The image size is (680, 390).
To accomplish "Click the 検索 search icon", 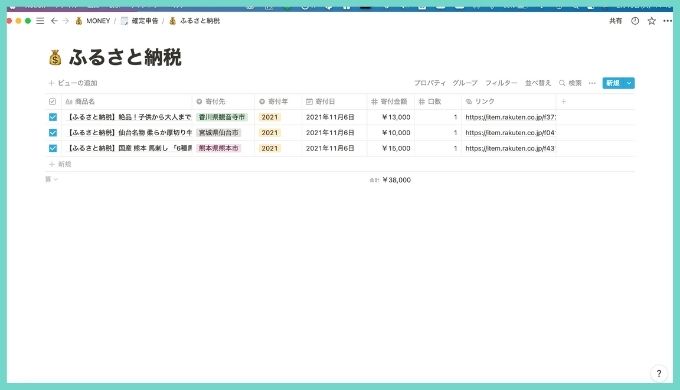I will 562,83.
